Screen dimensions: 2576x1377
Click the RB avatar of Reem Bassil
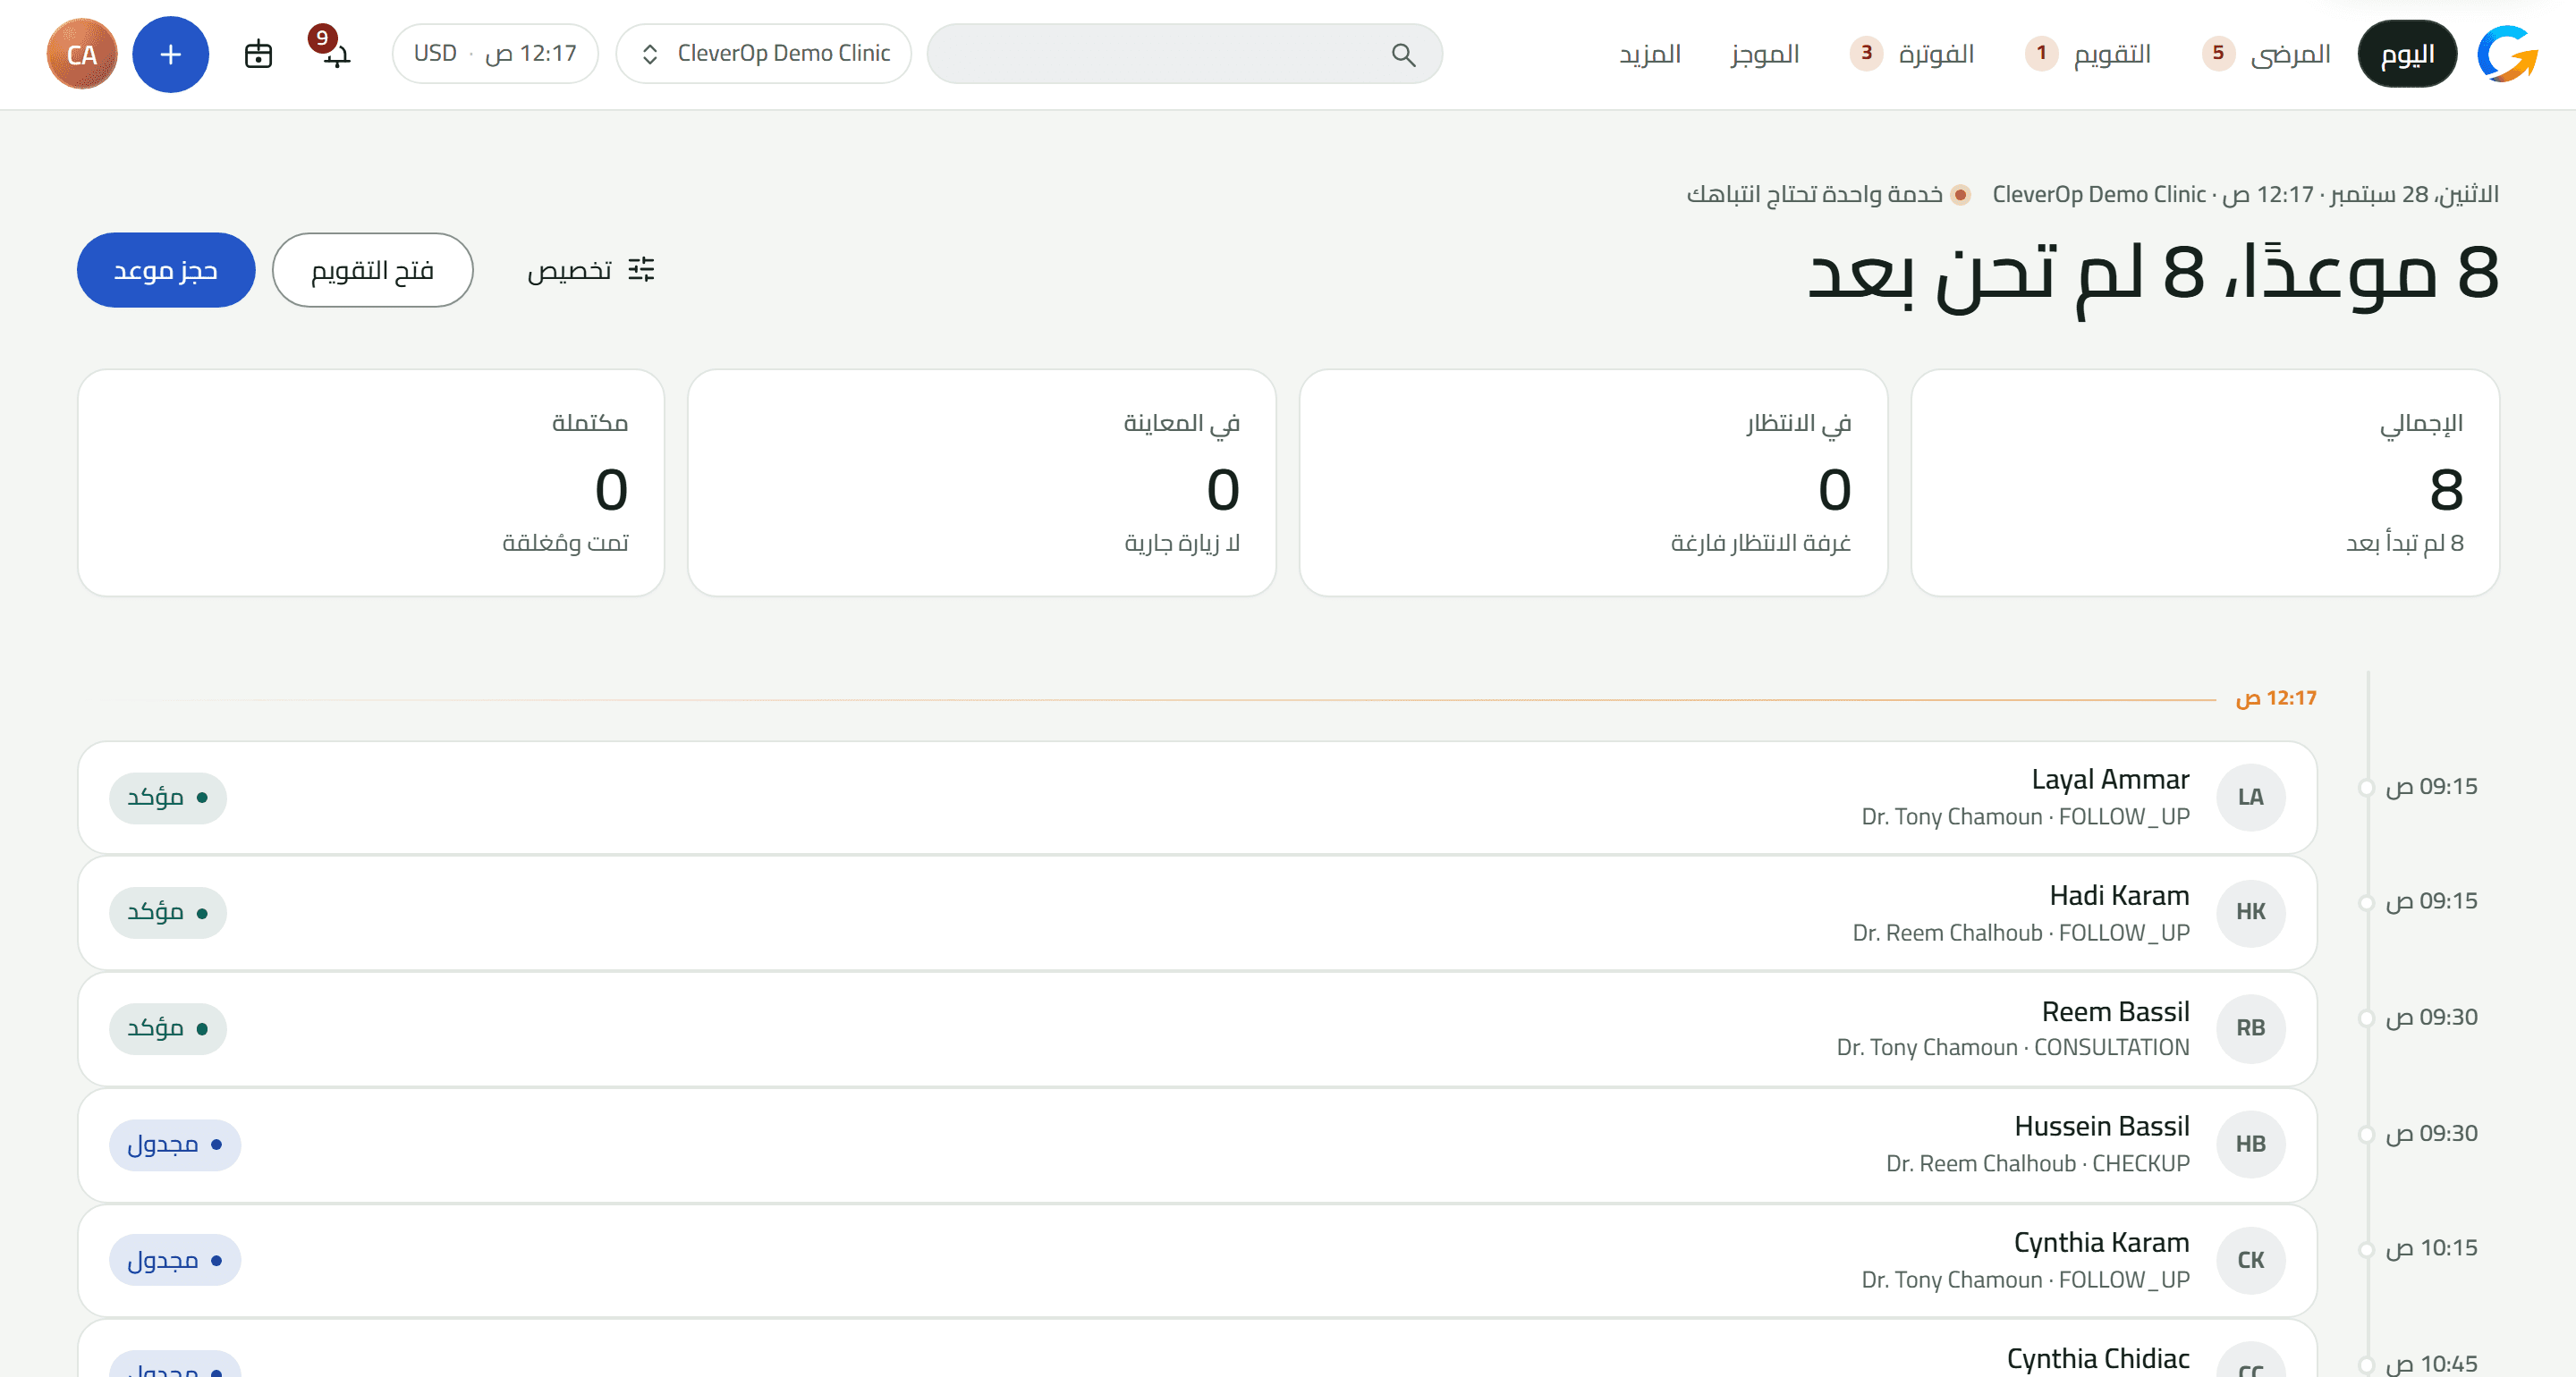(x=2250, y=1028)
